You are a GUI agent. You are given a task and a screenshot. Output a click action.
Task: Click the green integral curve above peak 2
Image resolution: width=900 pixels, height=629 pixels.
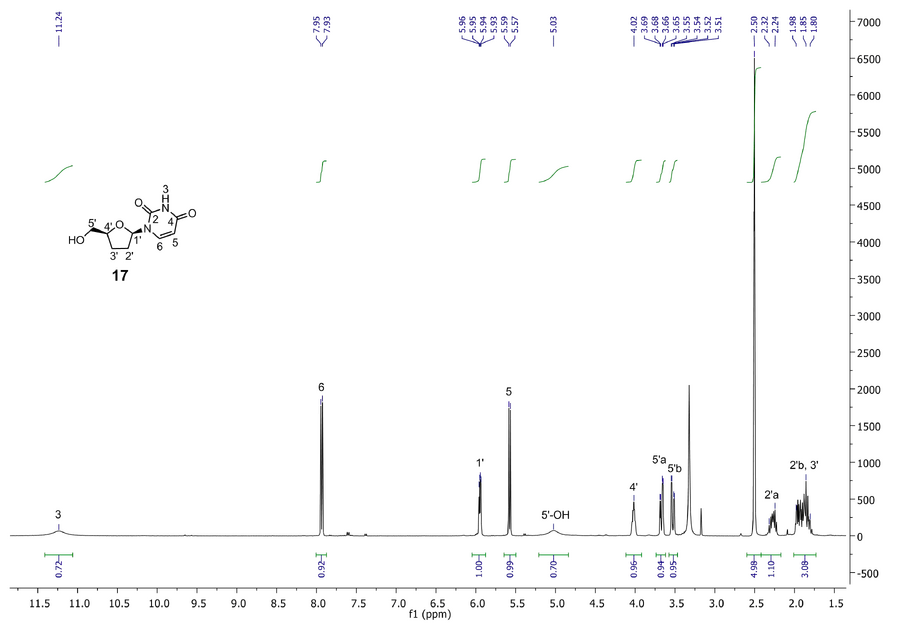point(321,172)
